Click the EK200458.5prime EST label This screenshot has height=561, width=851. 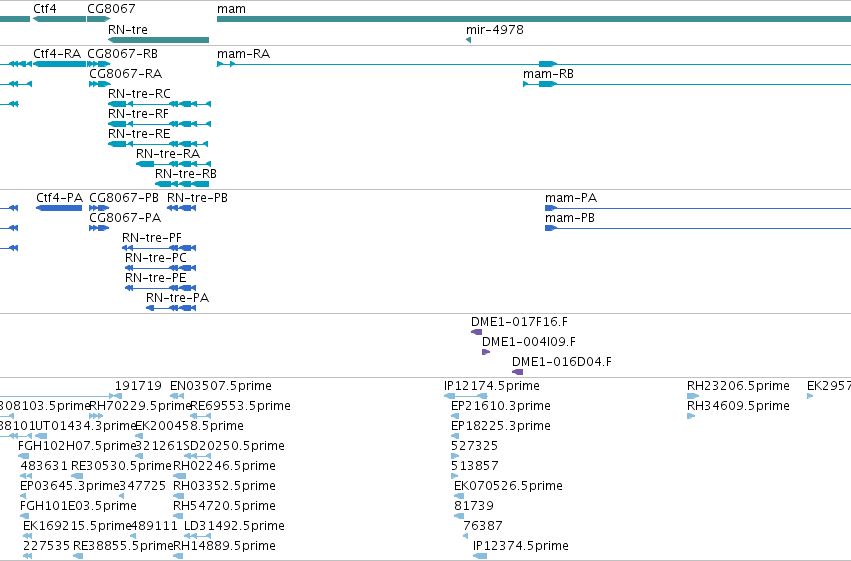coord(189,426)
